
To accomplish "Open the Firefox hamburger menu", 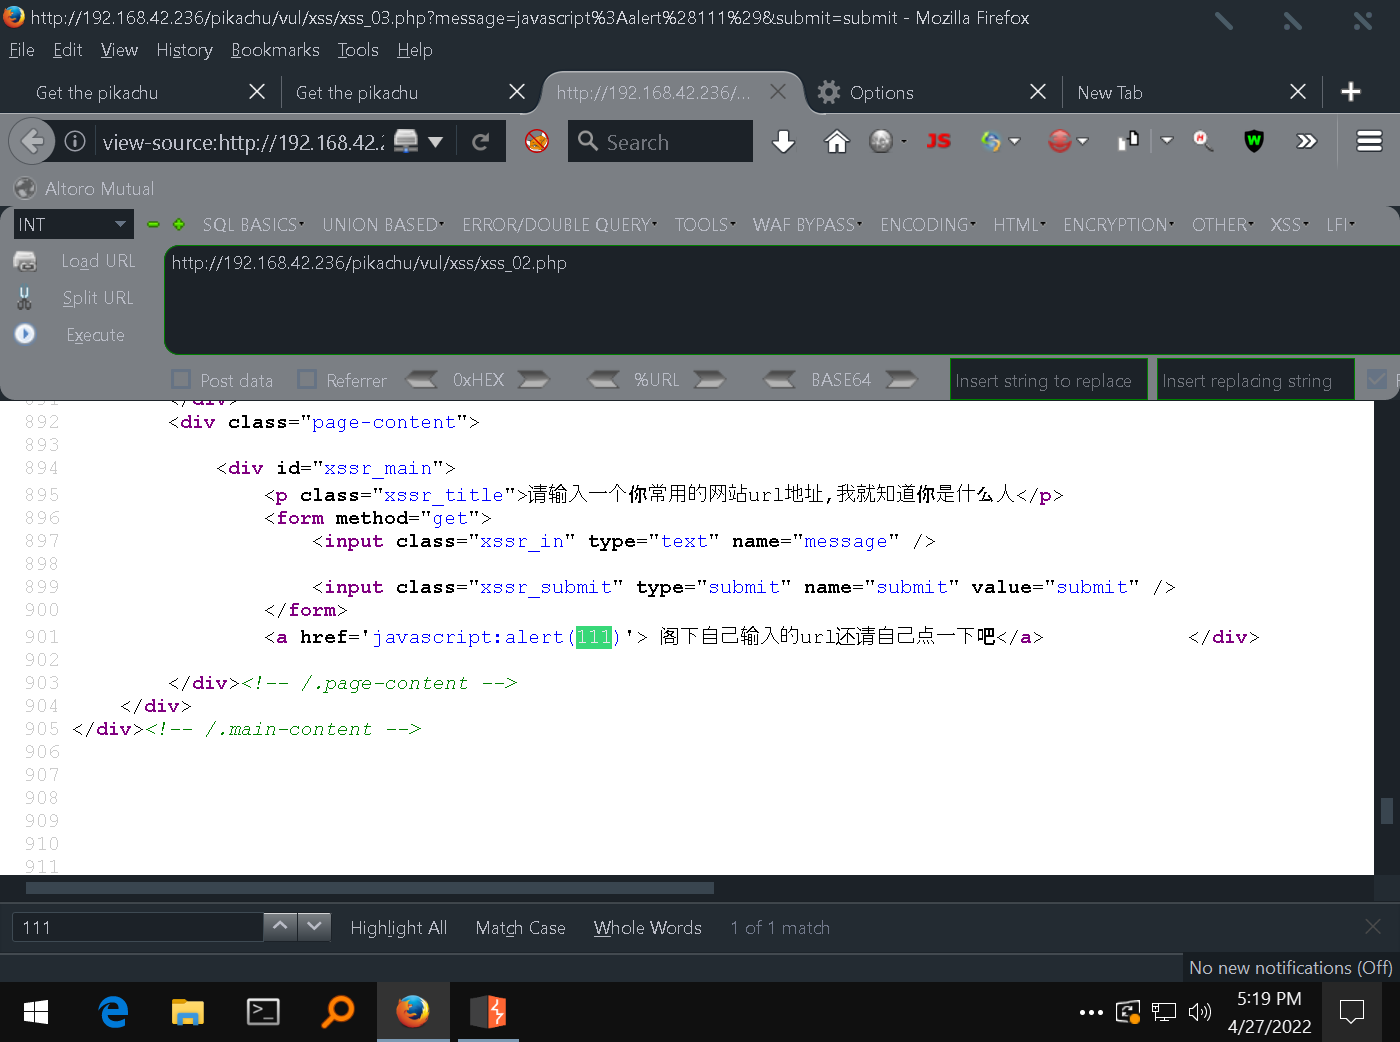I will click(x=1369, y=141).
